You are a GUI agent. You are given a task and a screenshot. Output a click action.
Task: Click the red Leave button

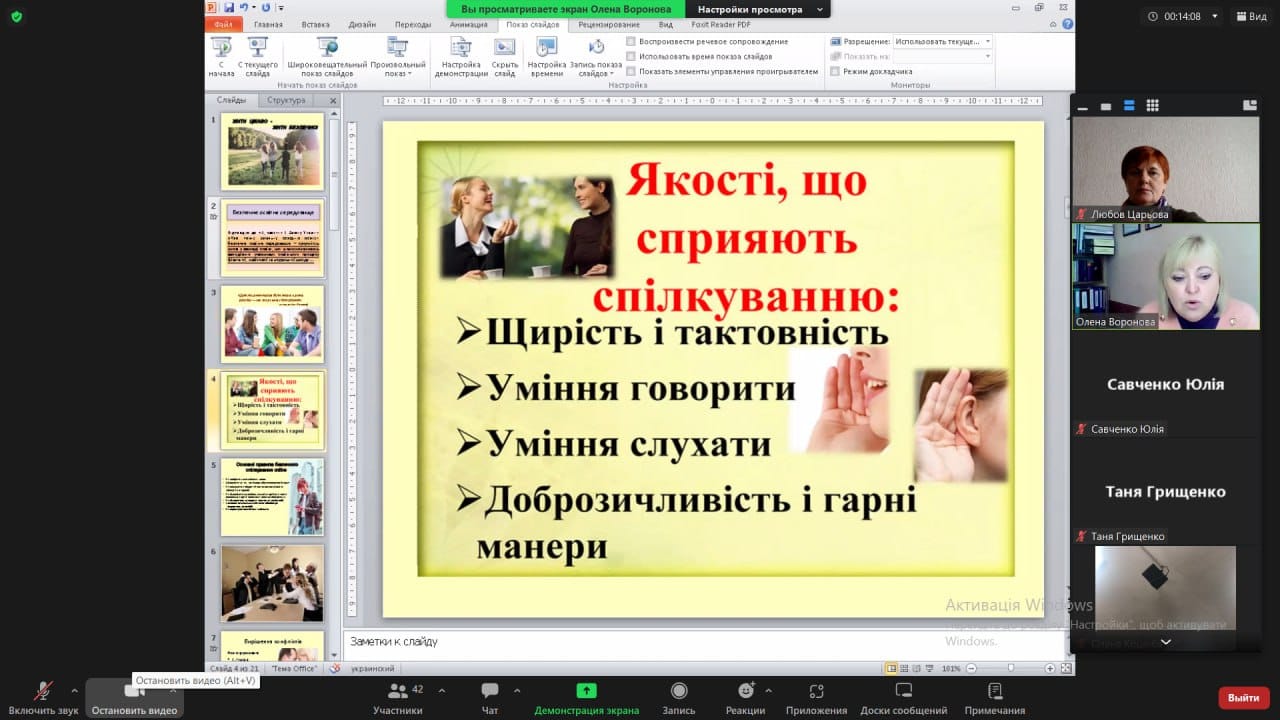point(1243,697)
